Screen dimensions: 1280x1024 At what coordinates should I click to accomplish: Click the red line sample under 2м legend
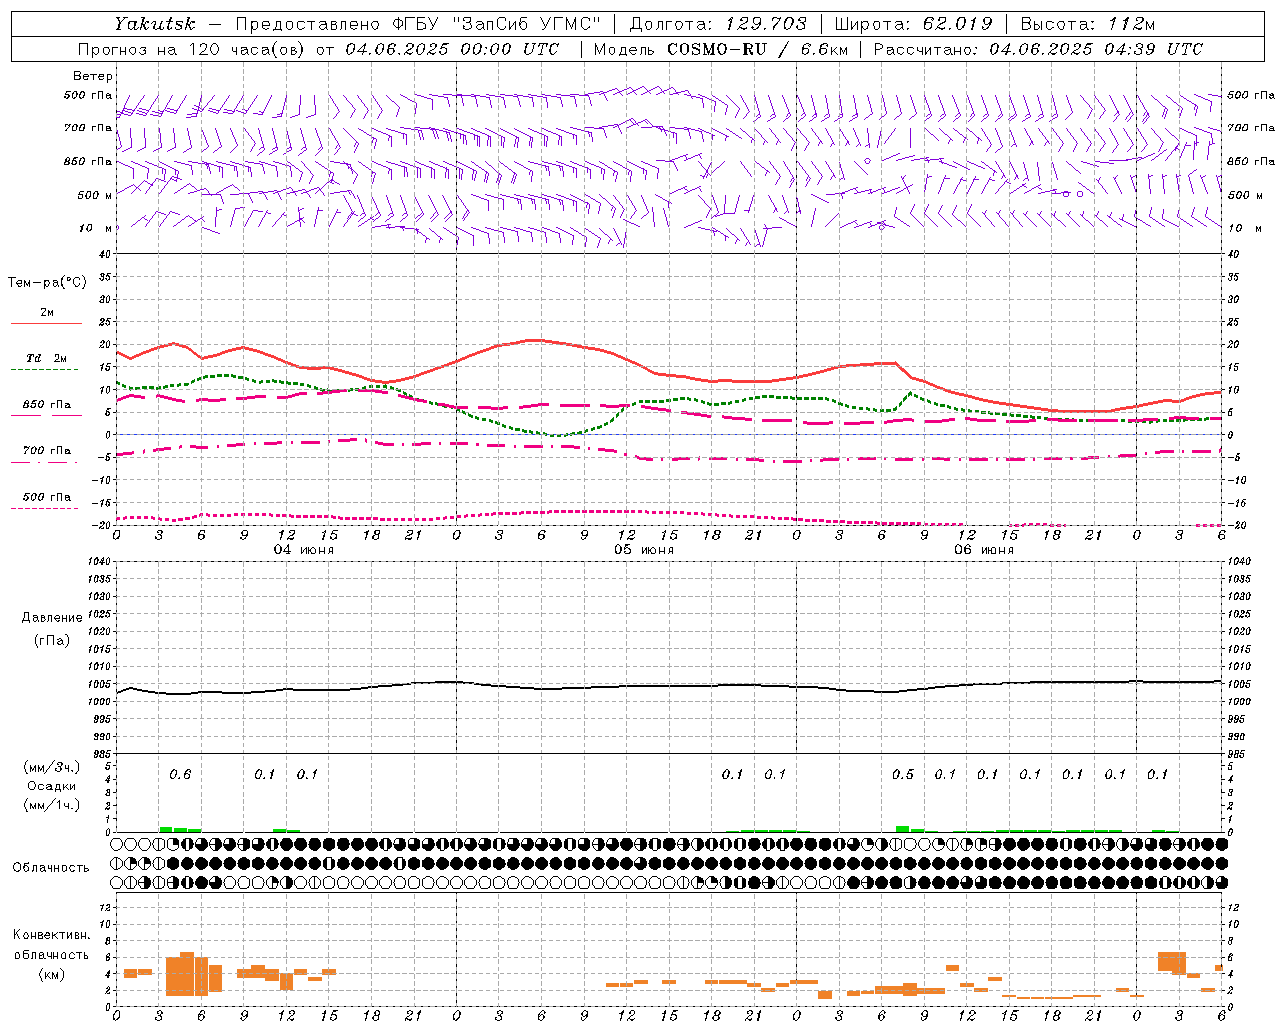(46, 323)
